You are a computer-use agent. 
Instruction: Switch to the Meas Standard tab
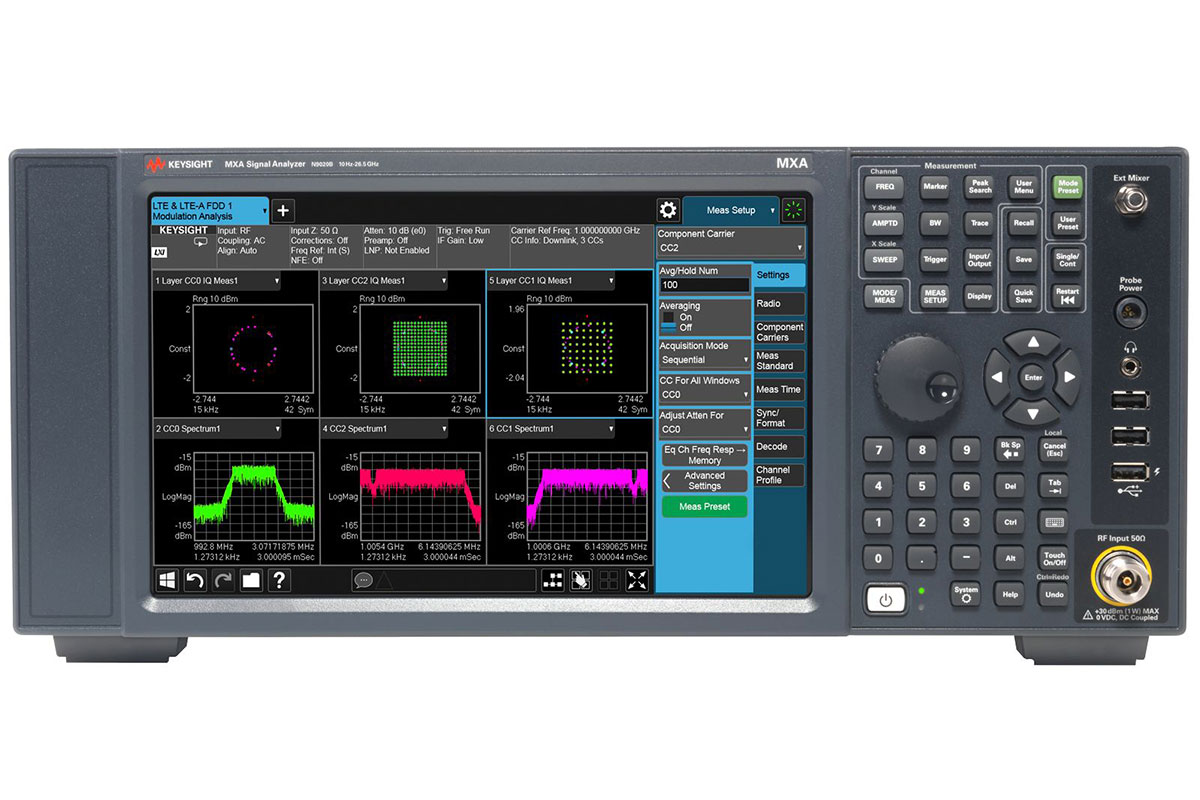[x=779, y=361]
